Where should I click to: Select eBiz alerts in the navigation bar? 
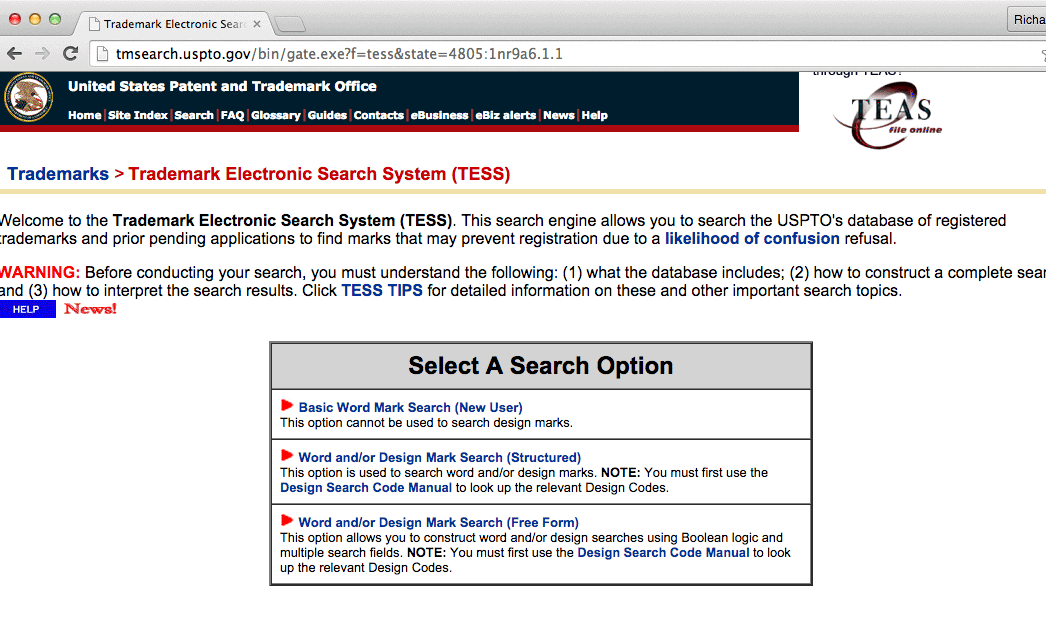pyautogui.click(x=505, y=116)
